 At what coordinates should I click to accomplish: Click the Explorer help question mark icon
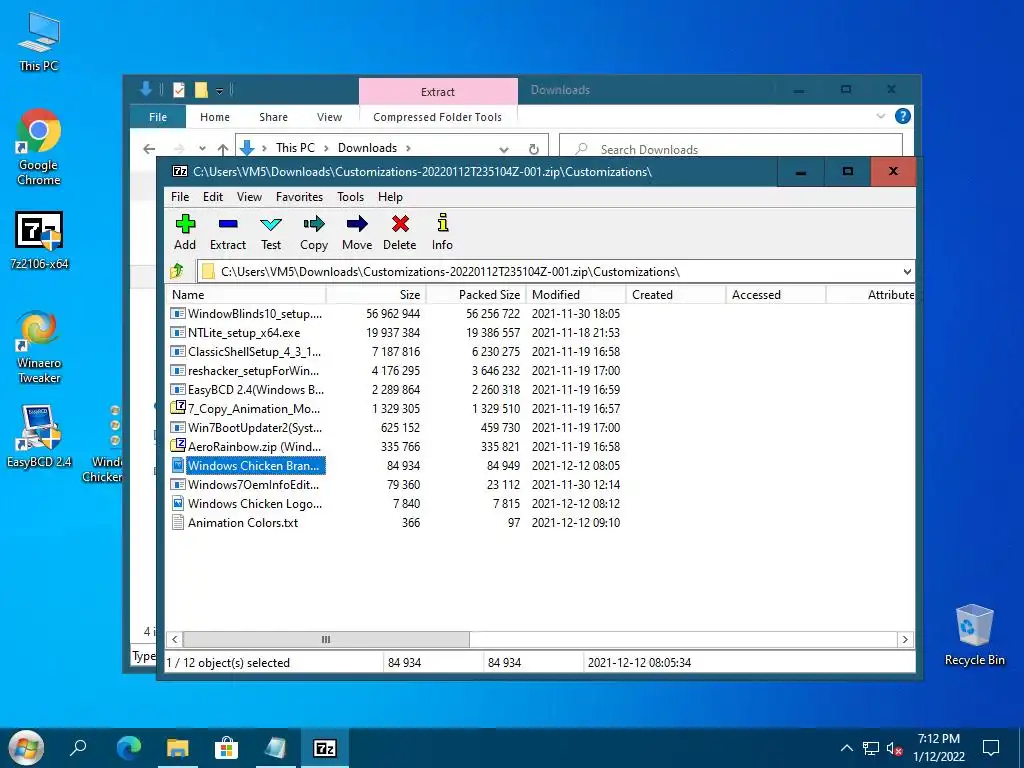pos(903,116)
